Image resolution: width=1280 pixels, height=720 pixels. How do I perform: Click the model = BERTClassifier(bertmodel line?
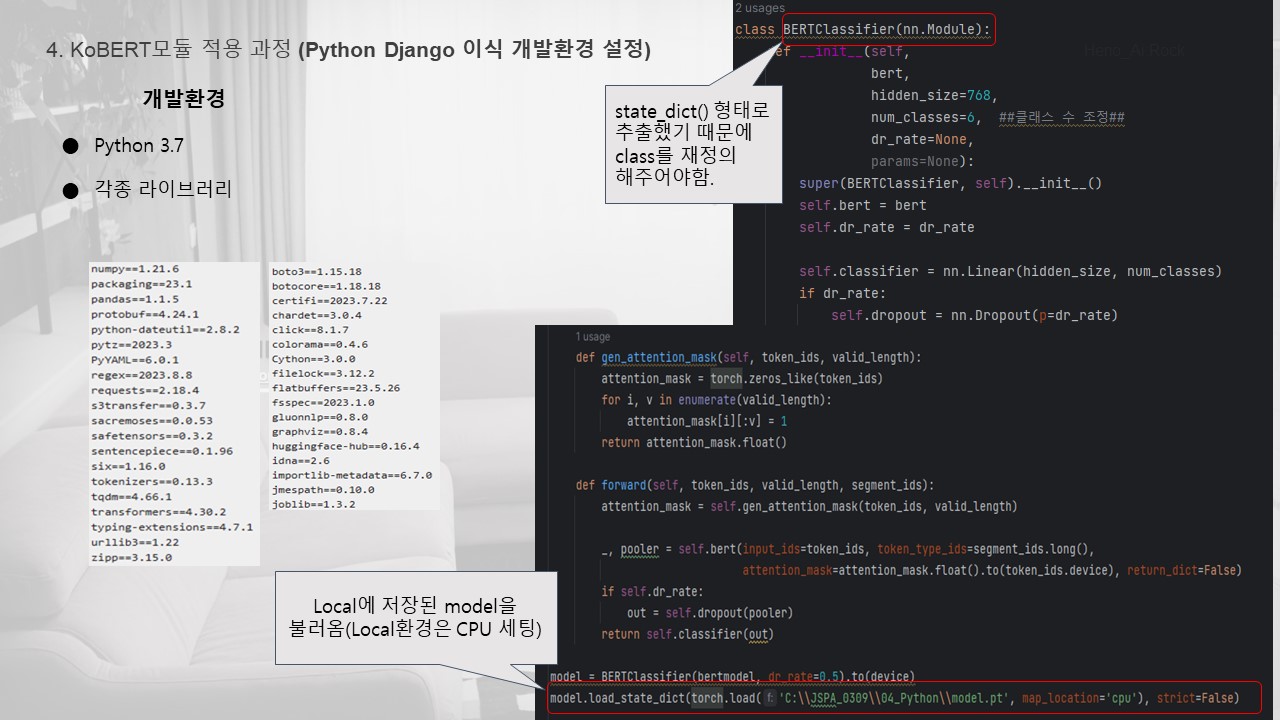tap(732, 677)
